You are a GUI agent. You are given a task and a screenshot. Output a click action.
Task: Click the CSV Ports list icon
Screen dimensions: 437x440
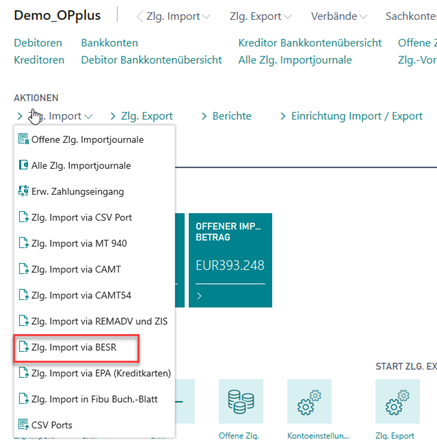[23, 425]
